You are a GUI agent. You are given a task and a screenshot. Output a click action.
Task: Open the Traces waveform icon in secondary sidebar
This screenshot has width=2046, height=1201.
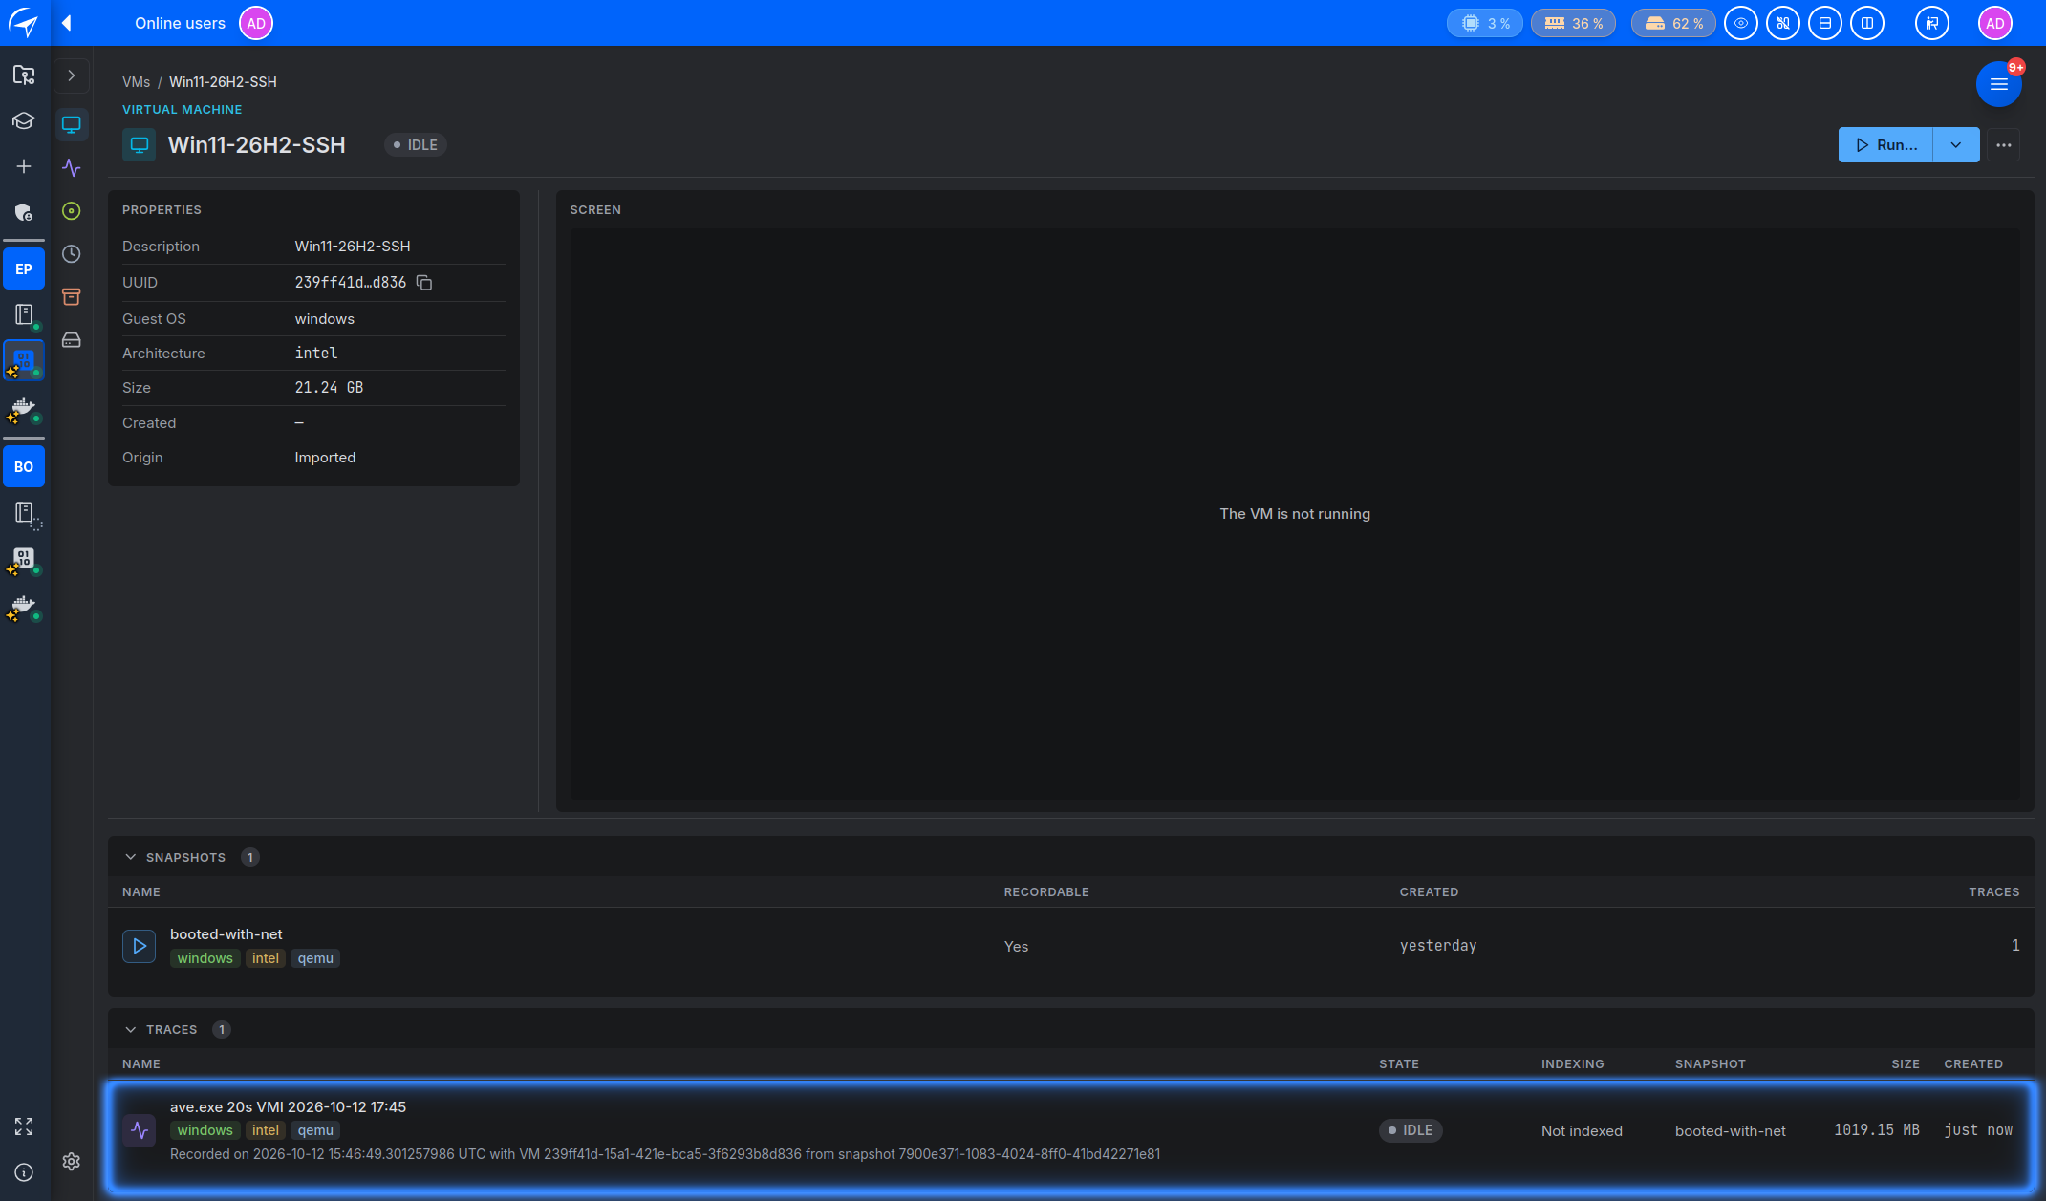tap(71, 168)
